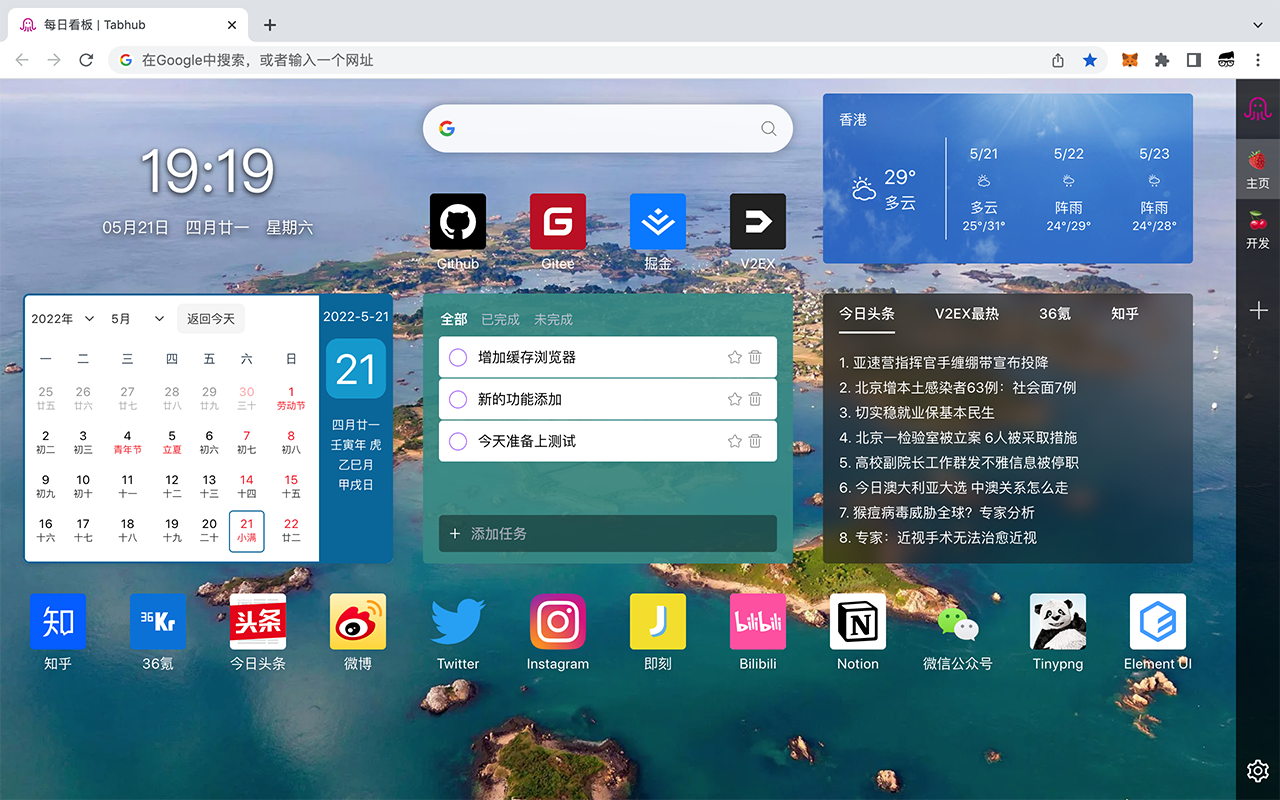This screenshot has width=1280, height=800.
Task: Click the Google search input field
Action: pos(607,128)
